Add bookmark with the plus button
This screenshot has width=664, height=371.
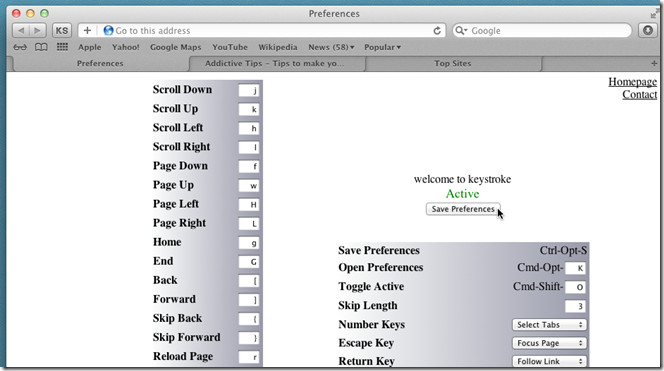coord(87,30)
